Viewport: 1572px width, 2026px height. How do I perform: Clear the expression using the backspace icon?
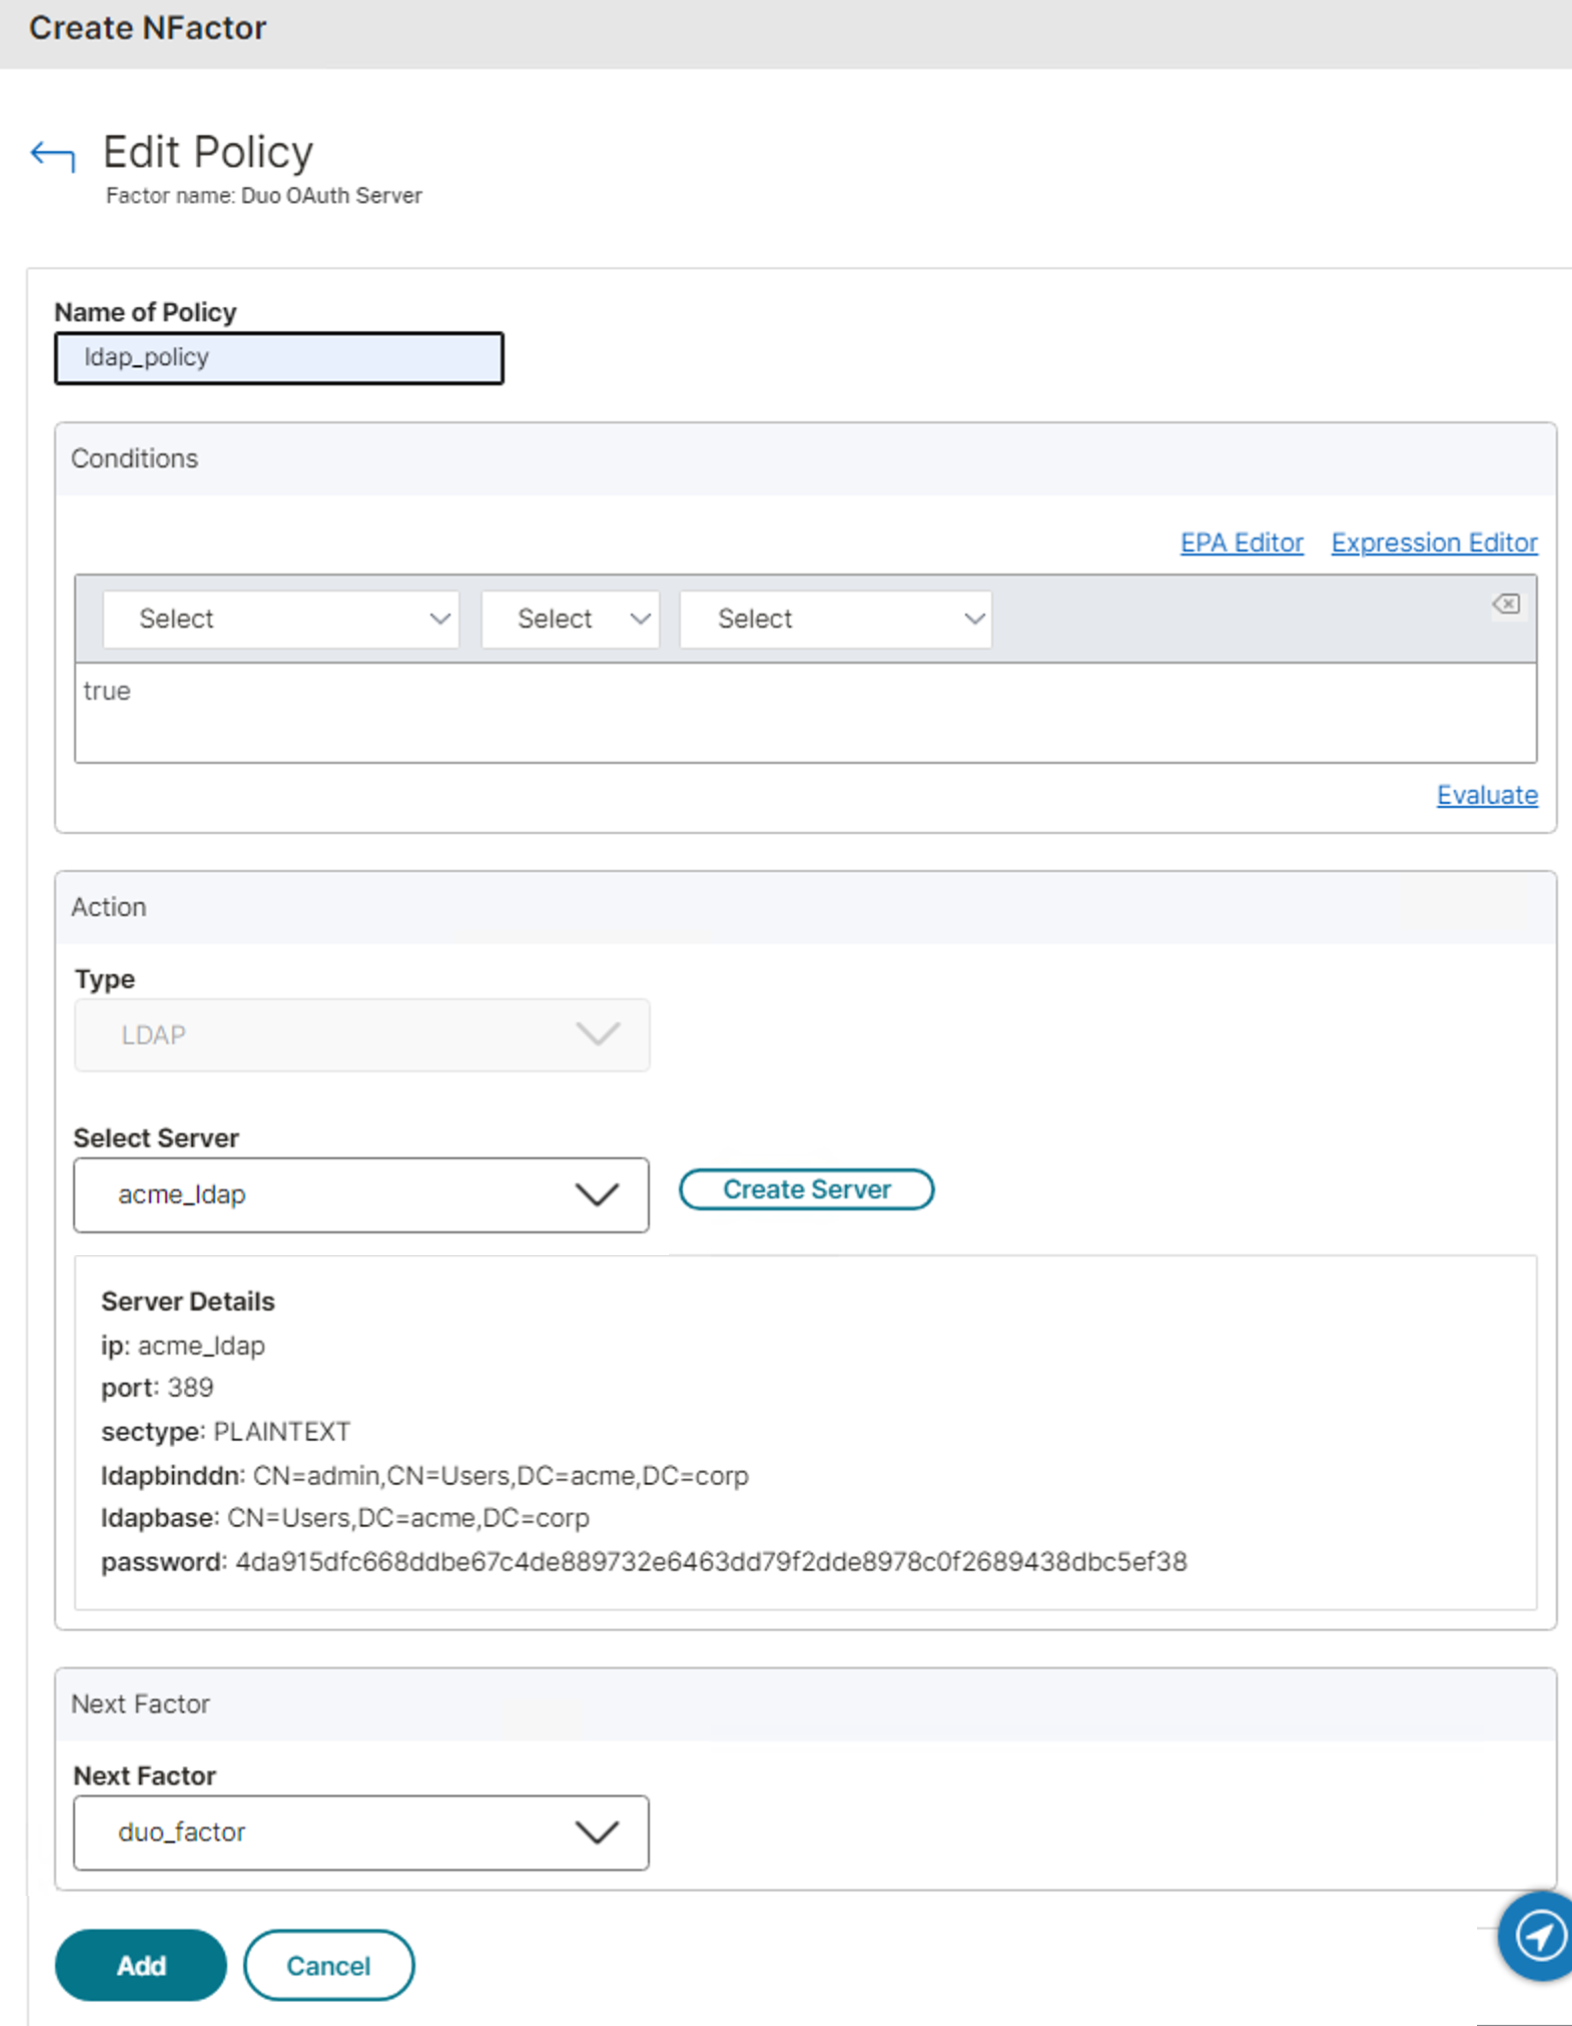click(x=1505, y=604)
